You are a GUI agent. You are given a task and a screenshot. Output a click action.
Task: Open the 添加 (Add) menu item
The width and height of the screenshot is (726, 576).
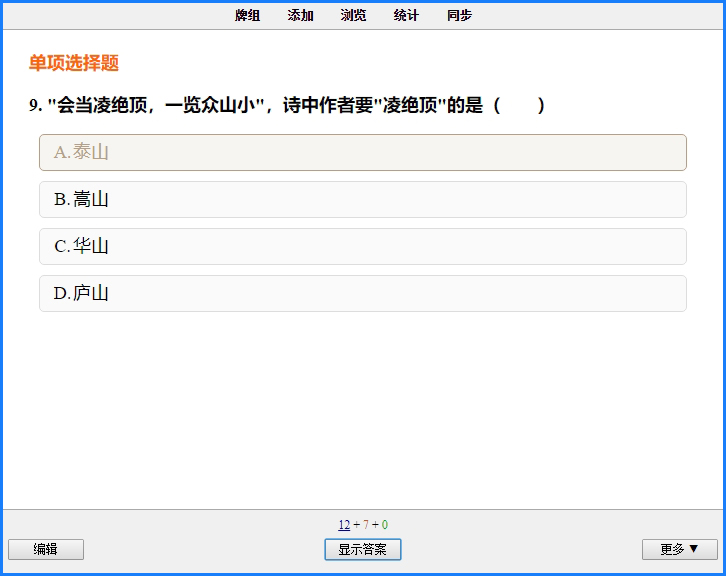point(300,15)
